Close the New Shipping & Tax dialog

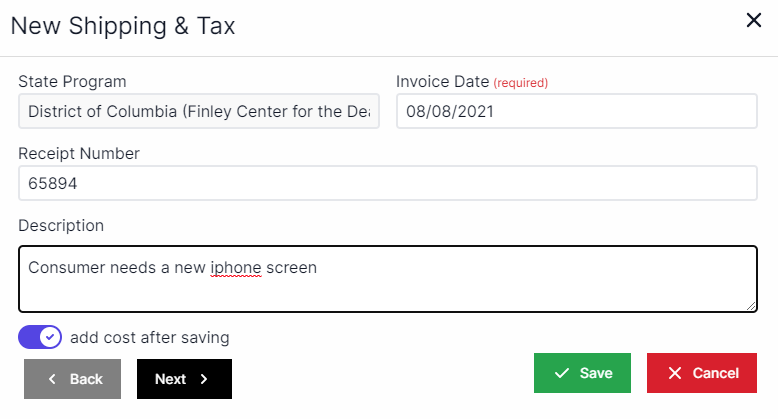pos(754,20)
